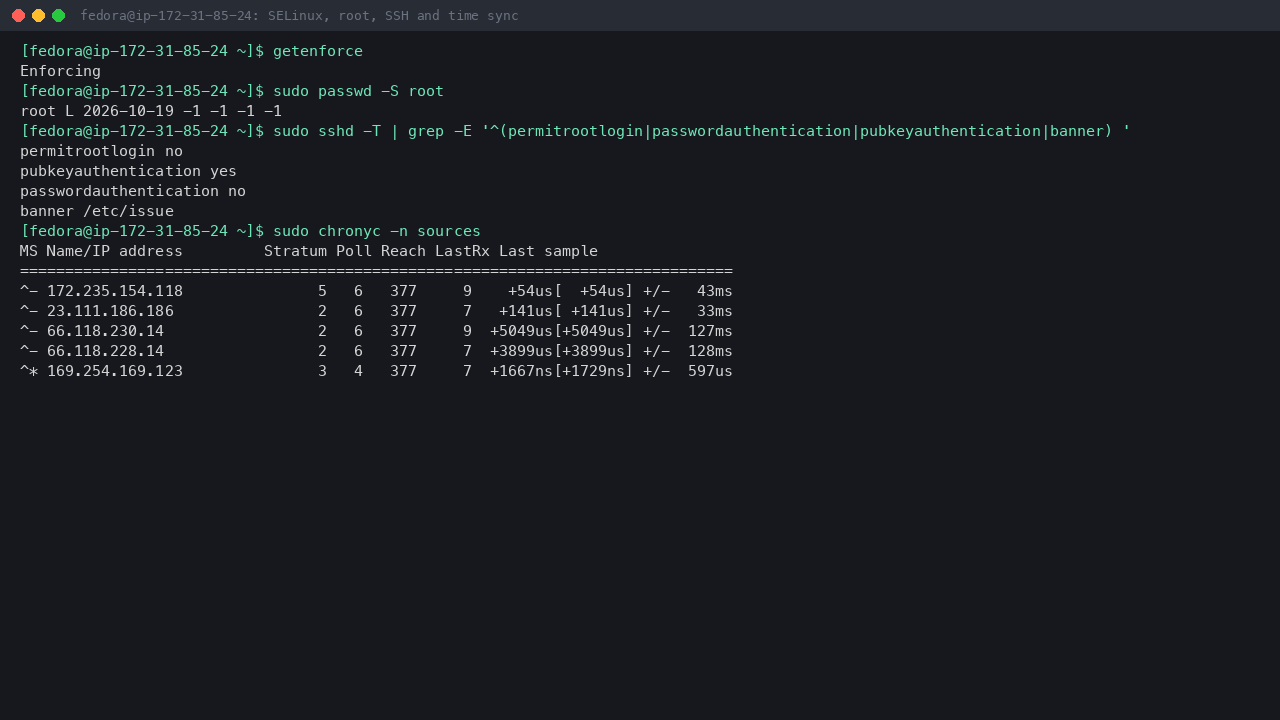Click the '^*' marker on the 169.254.169.123 row
Image resolution: width=1280 pixels, height=720 pixels.
click(x=29, y=371)
